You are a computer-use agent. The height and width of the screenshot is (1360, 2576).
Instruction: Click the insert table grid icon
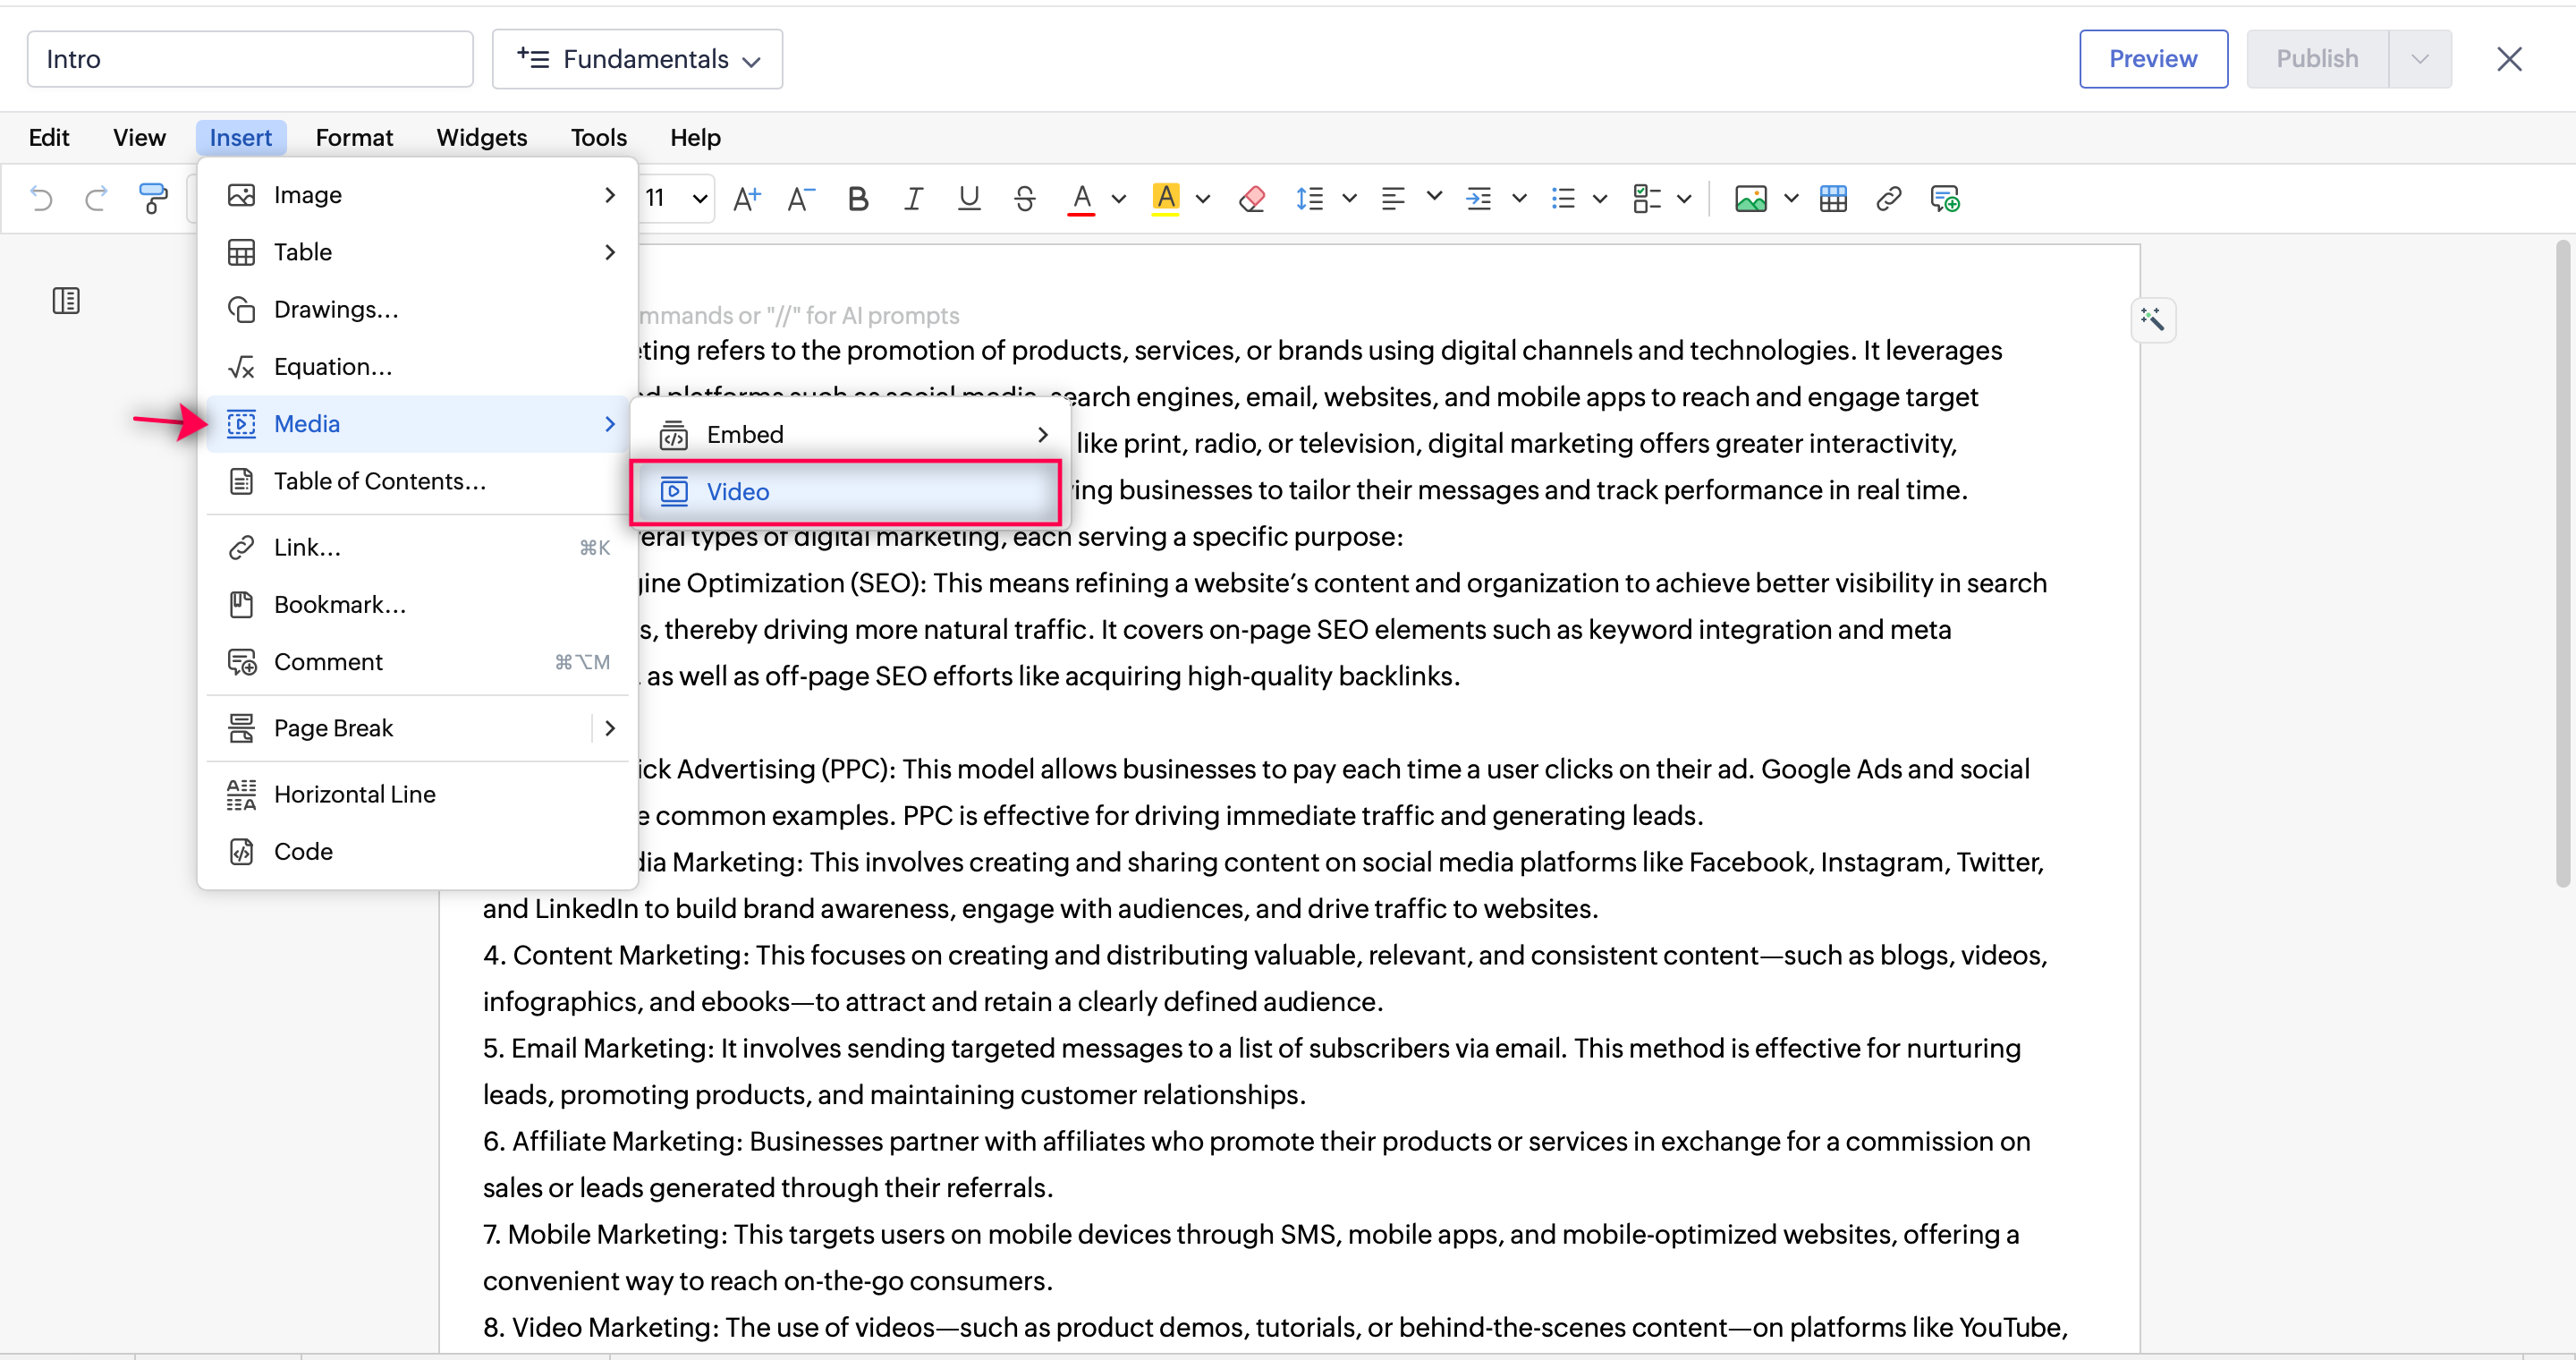pyautogui.click(x=1833, y=199)
